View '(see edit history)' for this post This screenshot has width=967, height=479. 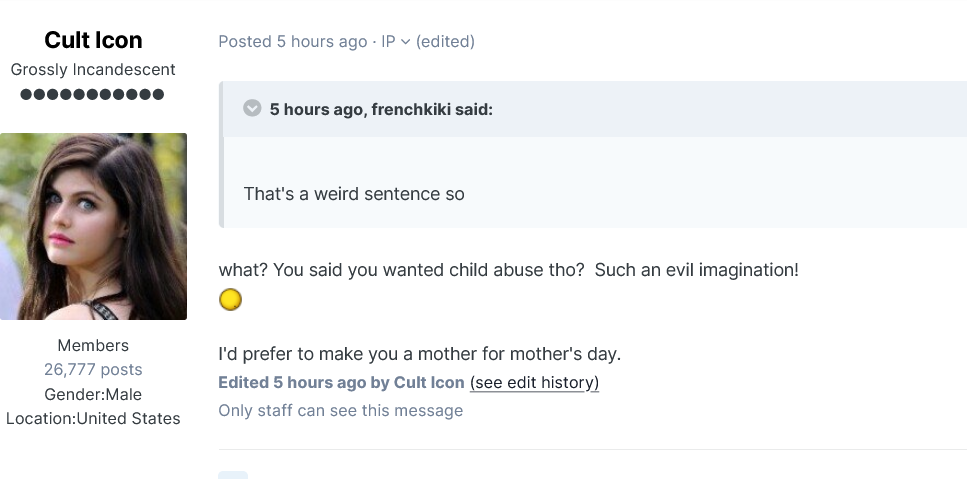534,382
